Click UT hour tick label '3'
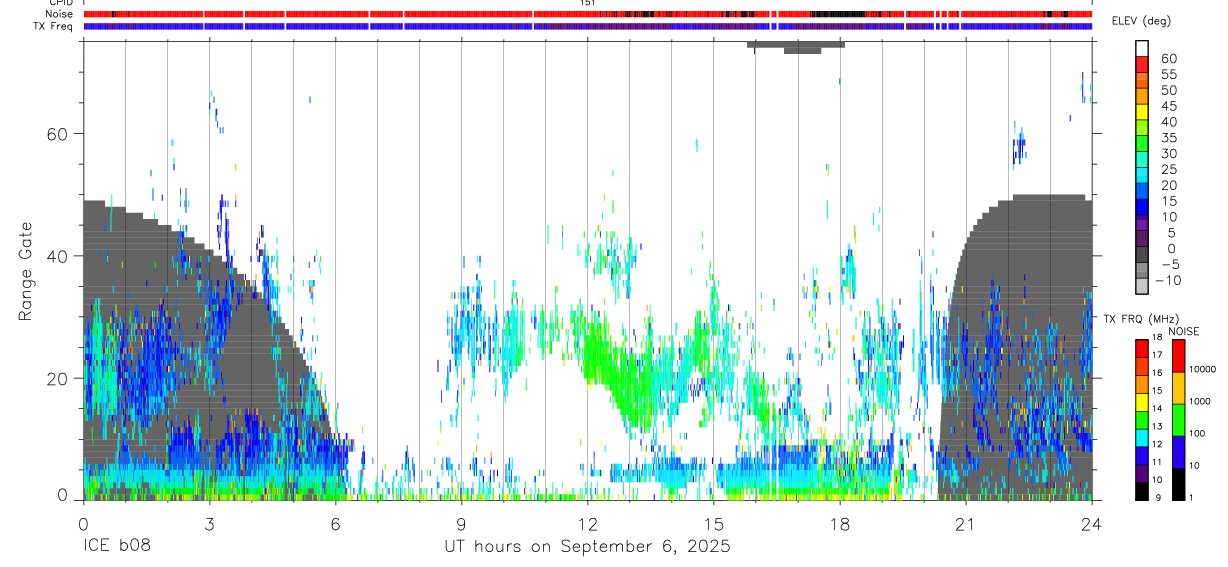Viewport: 1228px width, 567px height. coord(209,523)
